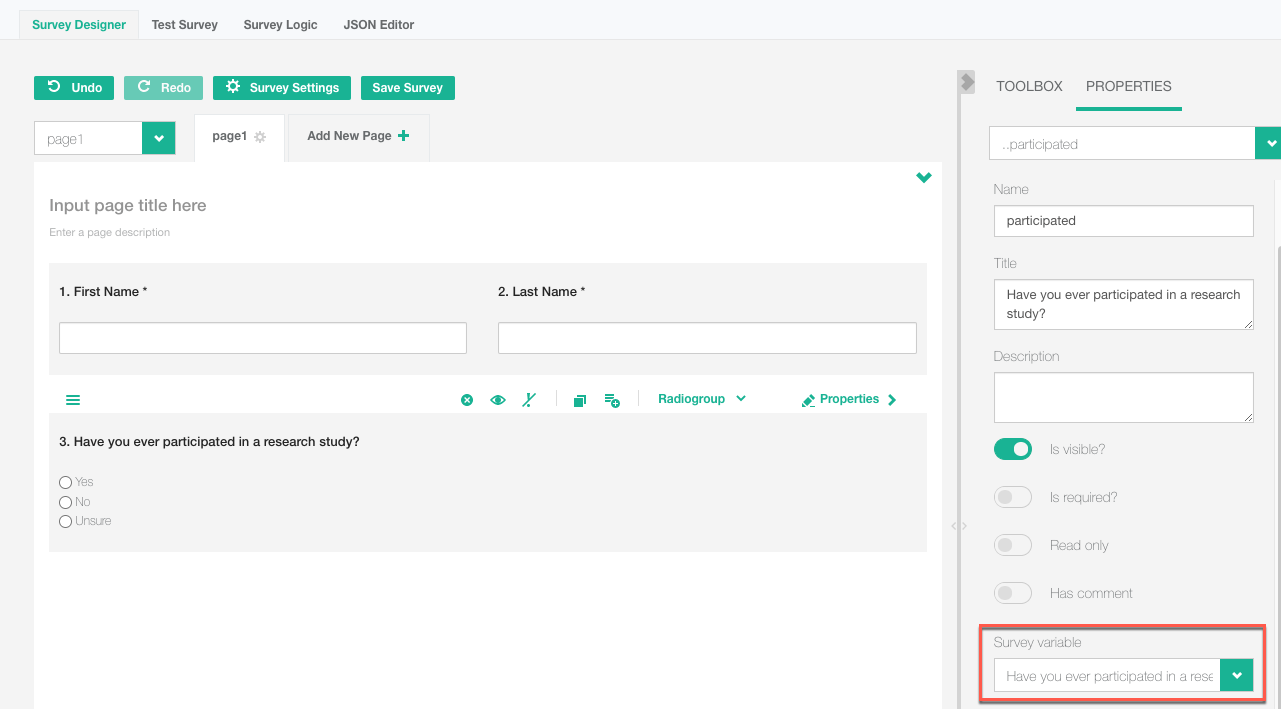Viewport: 1281px width, 709px height.
Task: Open the page1 selector dropdown
Action: coord(159,139)
